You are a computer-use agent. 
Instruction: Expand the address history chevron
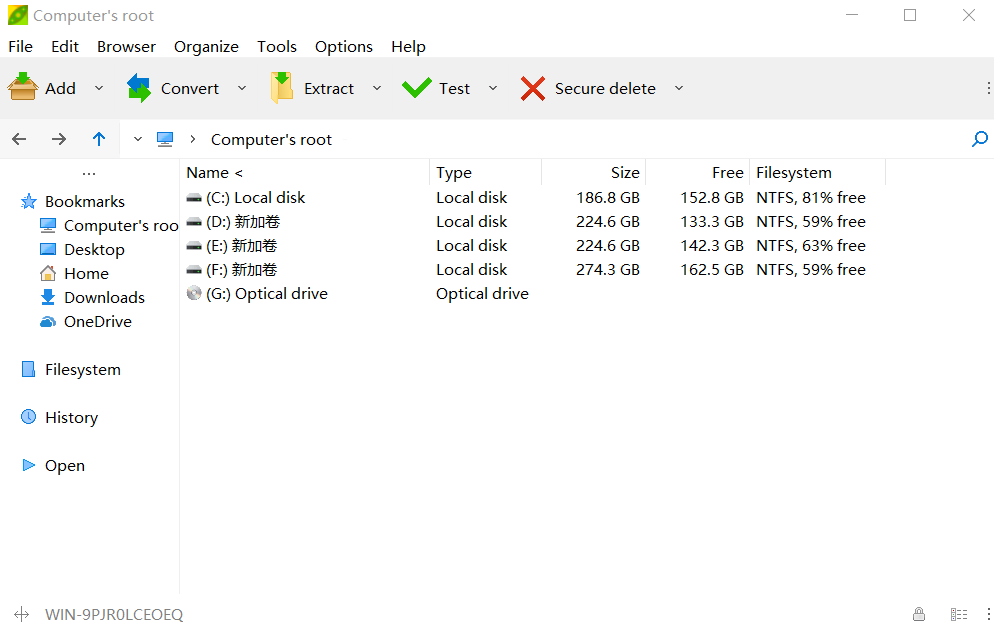pyautogui.click(x=138, y=139)
